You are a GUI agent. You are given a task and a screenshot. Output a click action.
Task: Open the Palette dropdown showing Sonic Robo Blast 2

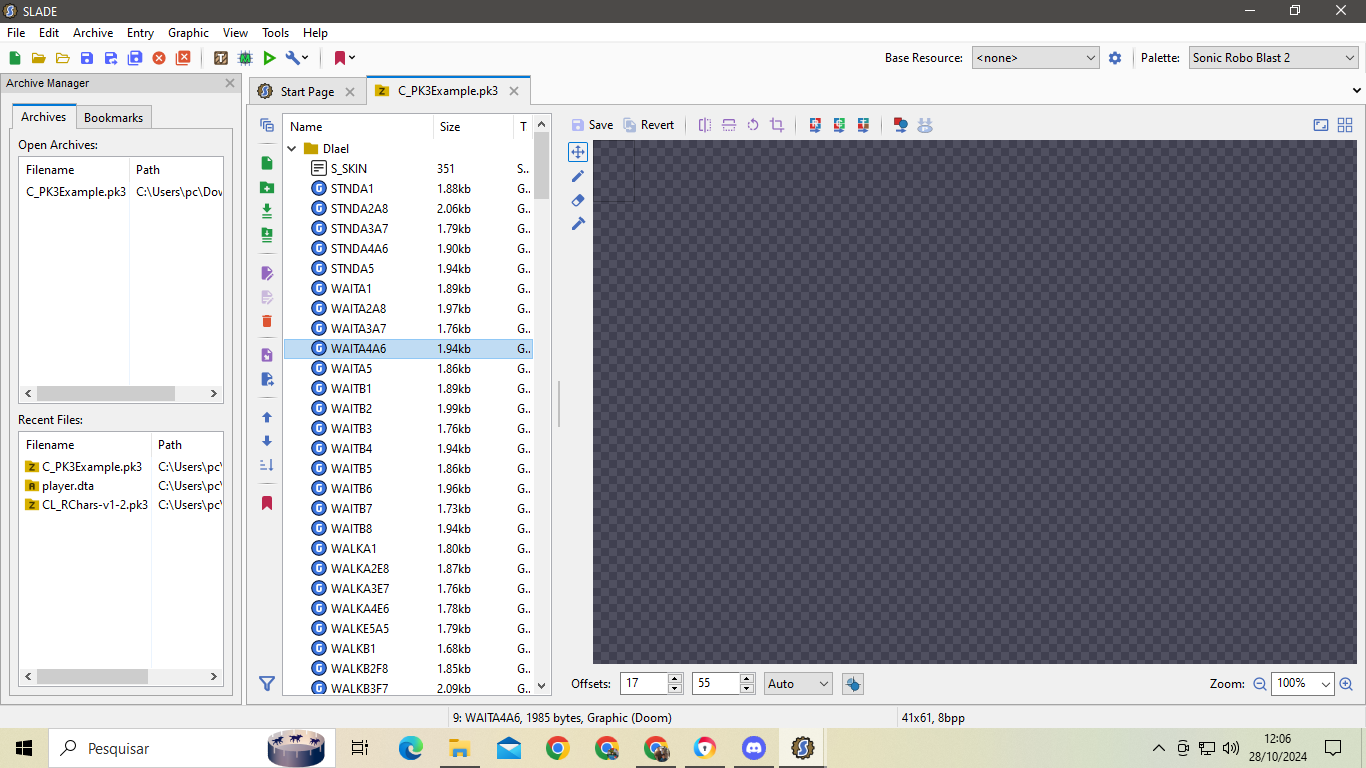pos(1273,58)
